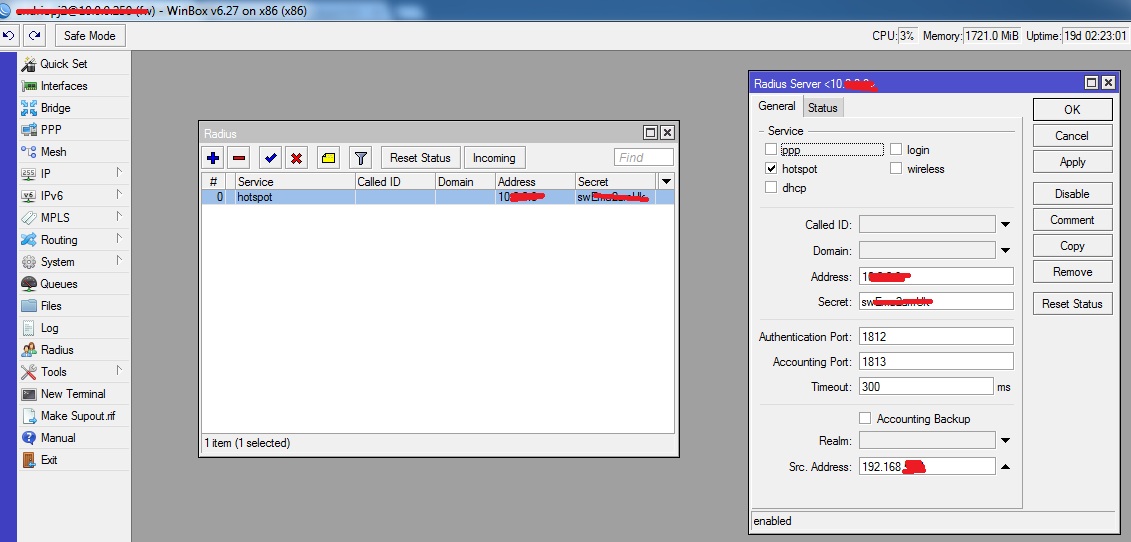
Task: Select the hotspot row in Radius list
Action: tap(438, 197)
